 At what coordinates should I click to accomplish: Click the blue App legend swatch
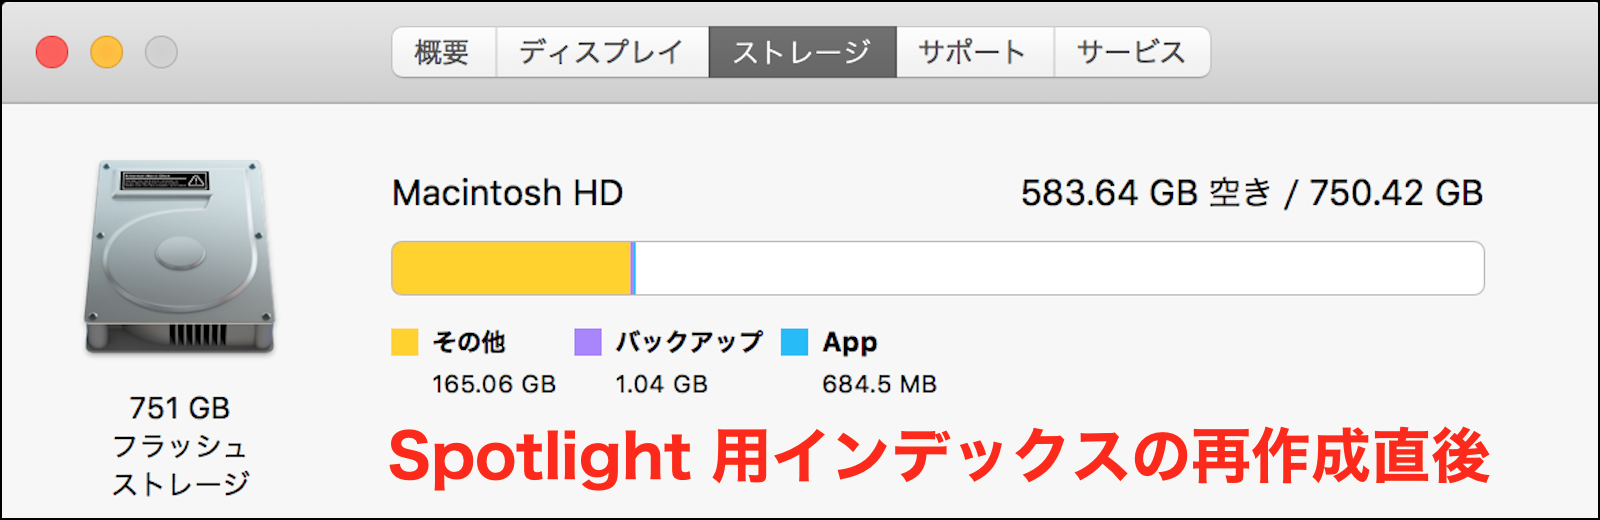[794, 342]
